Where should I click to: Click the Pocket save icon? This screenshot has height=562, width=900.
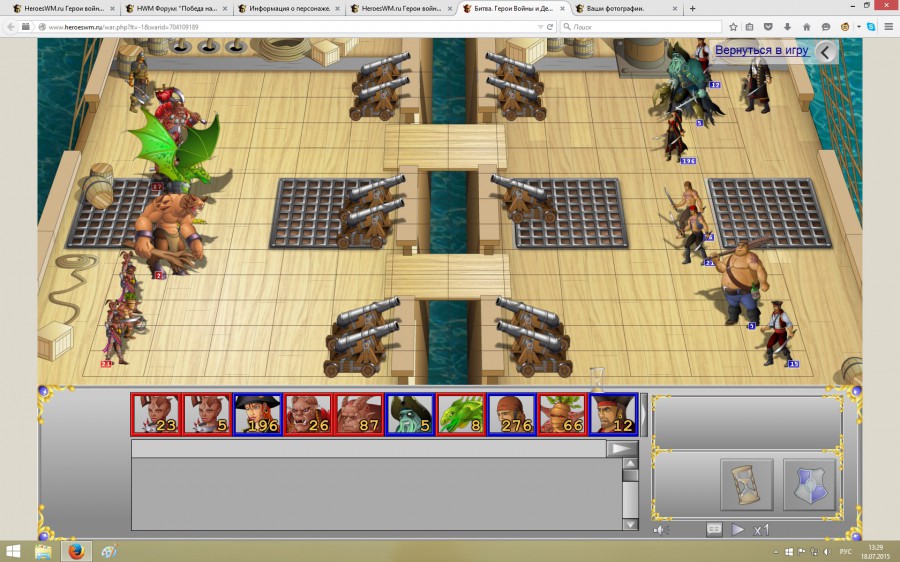click(769, 27)
